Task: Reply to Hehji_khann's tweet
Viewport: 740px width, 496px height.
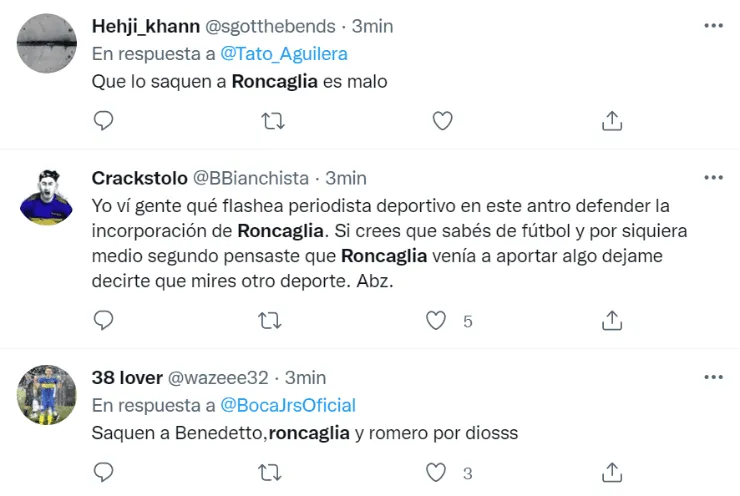Action: click(x=103, y=121)
